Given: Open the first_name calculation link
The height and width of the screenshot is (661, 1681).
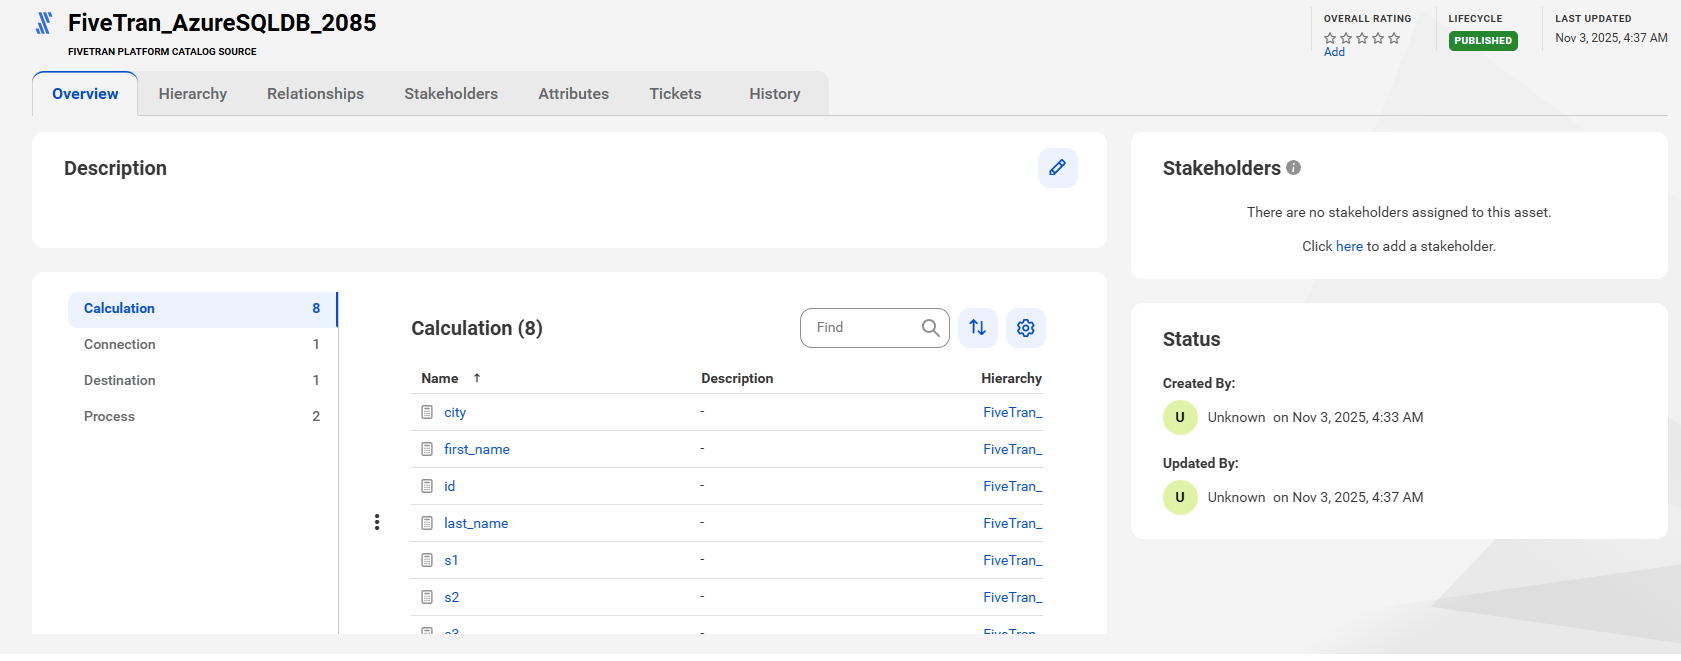Looking at the screenshot, I should coord(477,449).
